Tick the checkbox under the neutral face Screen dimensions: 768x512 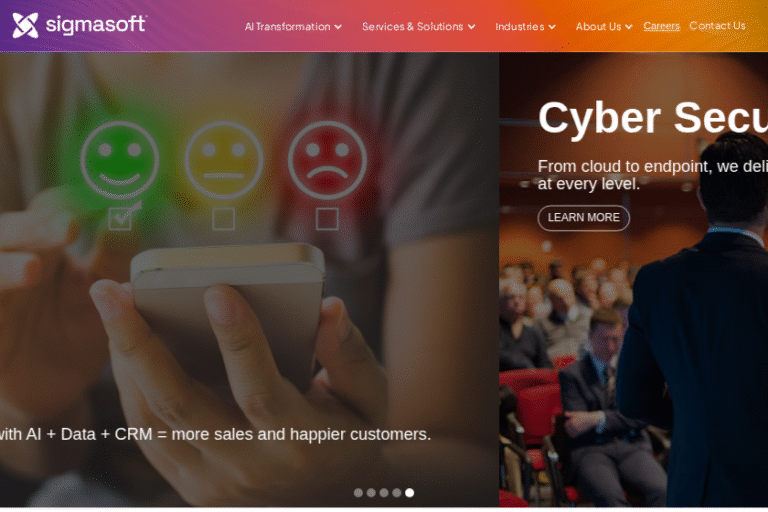223,219
